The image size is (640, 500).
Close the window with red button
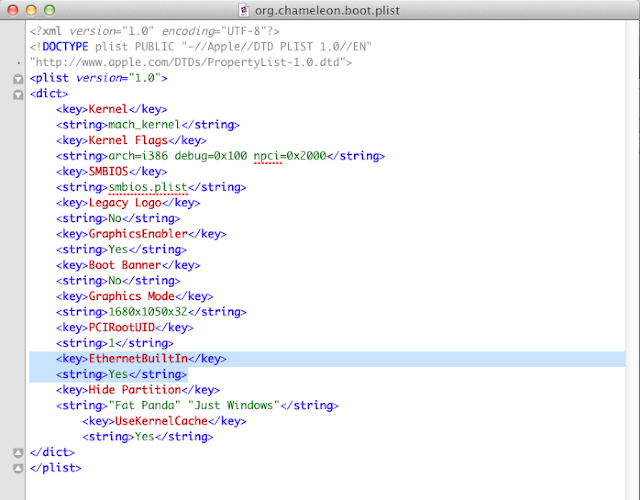[13, 10]
